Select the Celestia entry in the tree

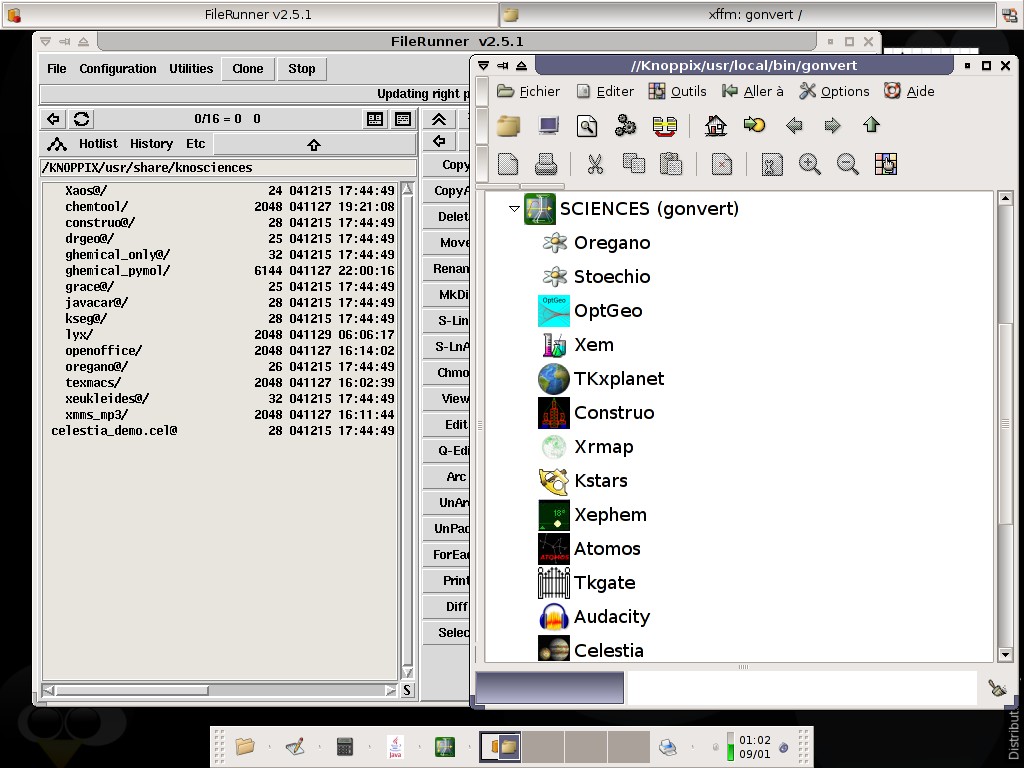coord(608,650)
